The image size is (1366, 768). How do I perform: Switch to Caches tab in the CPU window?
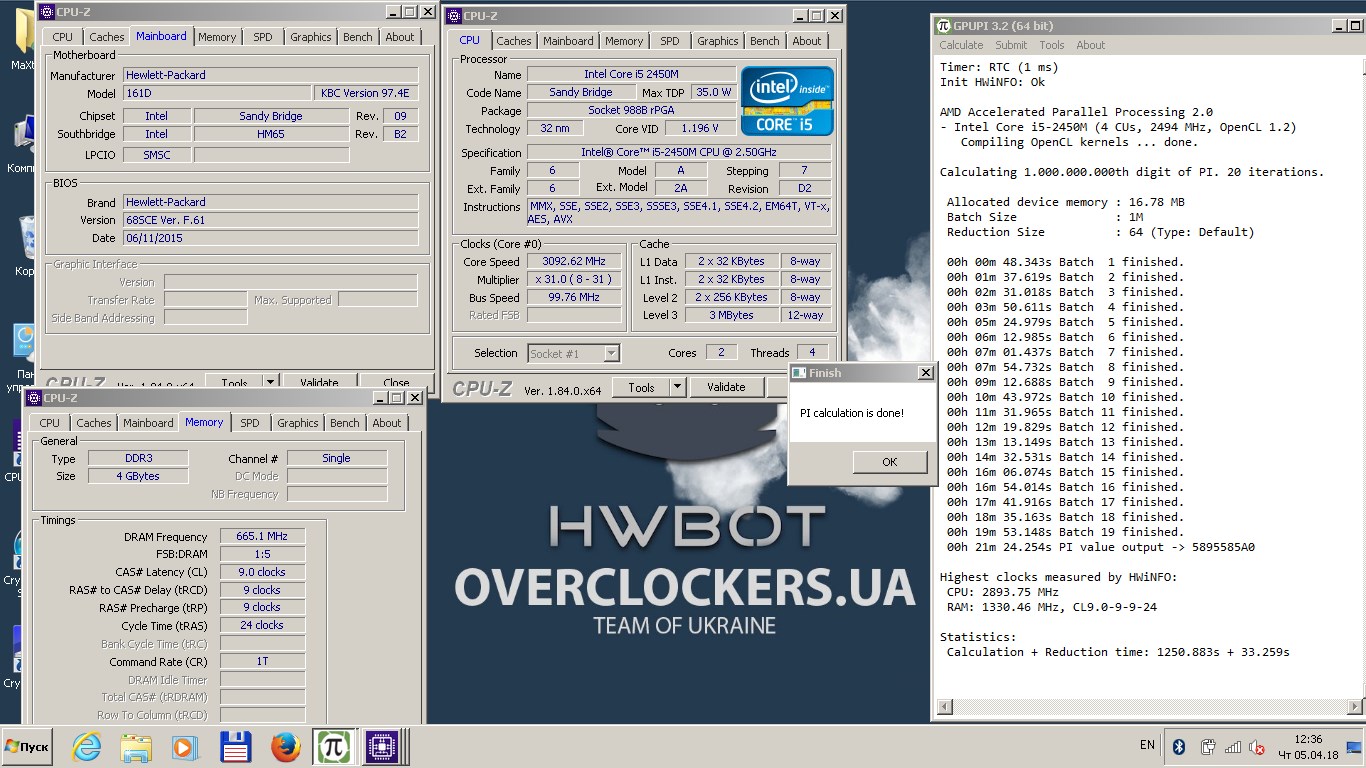click(514, 41)
